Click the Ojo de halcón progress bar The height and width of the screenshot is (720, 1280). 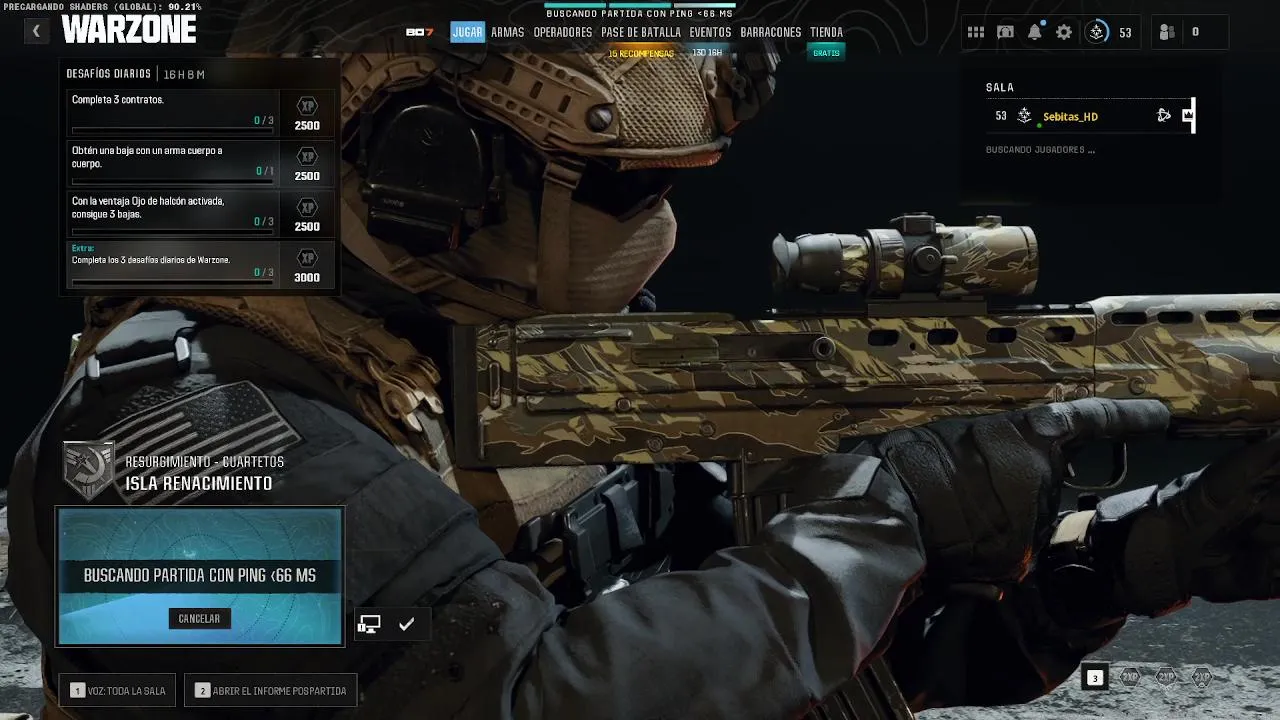click(172, 231)
